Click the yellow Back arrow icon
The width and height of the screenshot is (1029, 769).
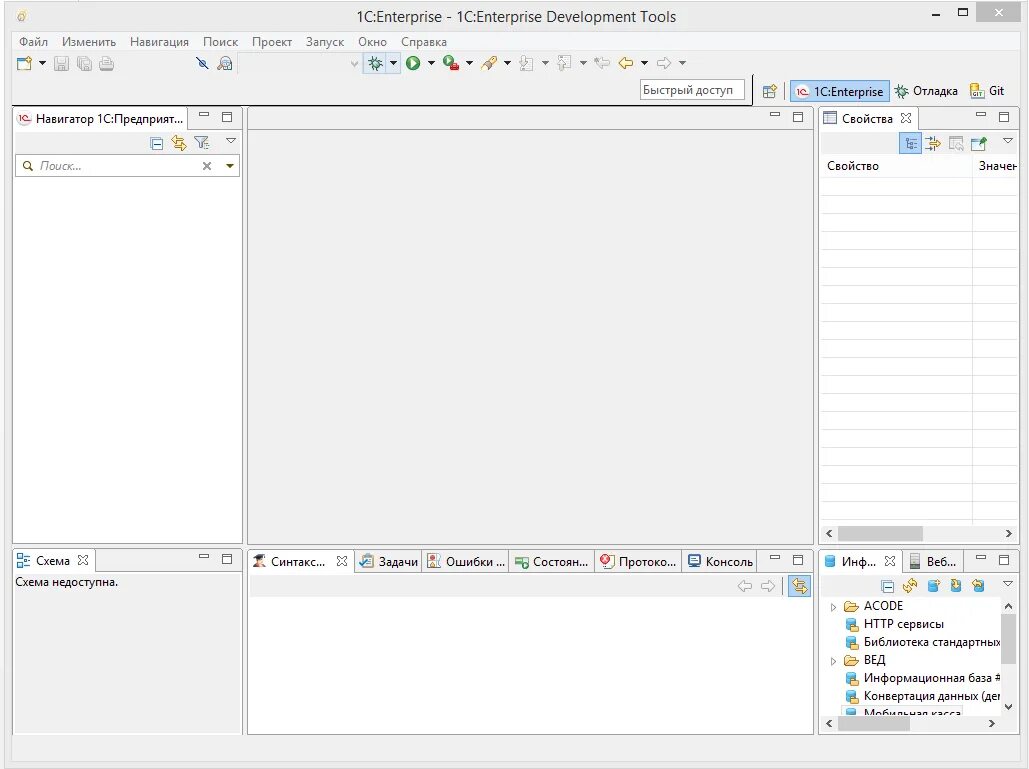click(x=625, y=64)
